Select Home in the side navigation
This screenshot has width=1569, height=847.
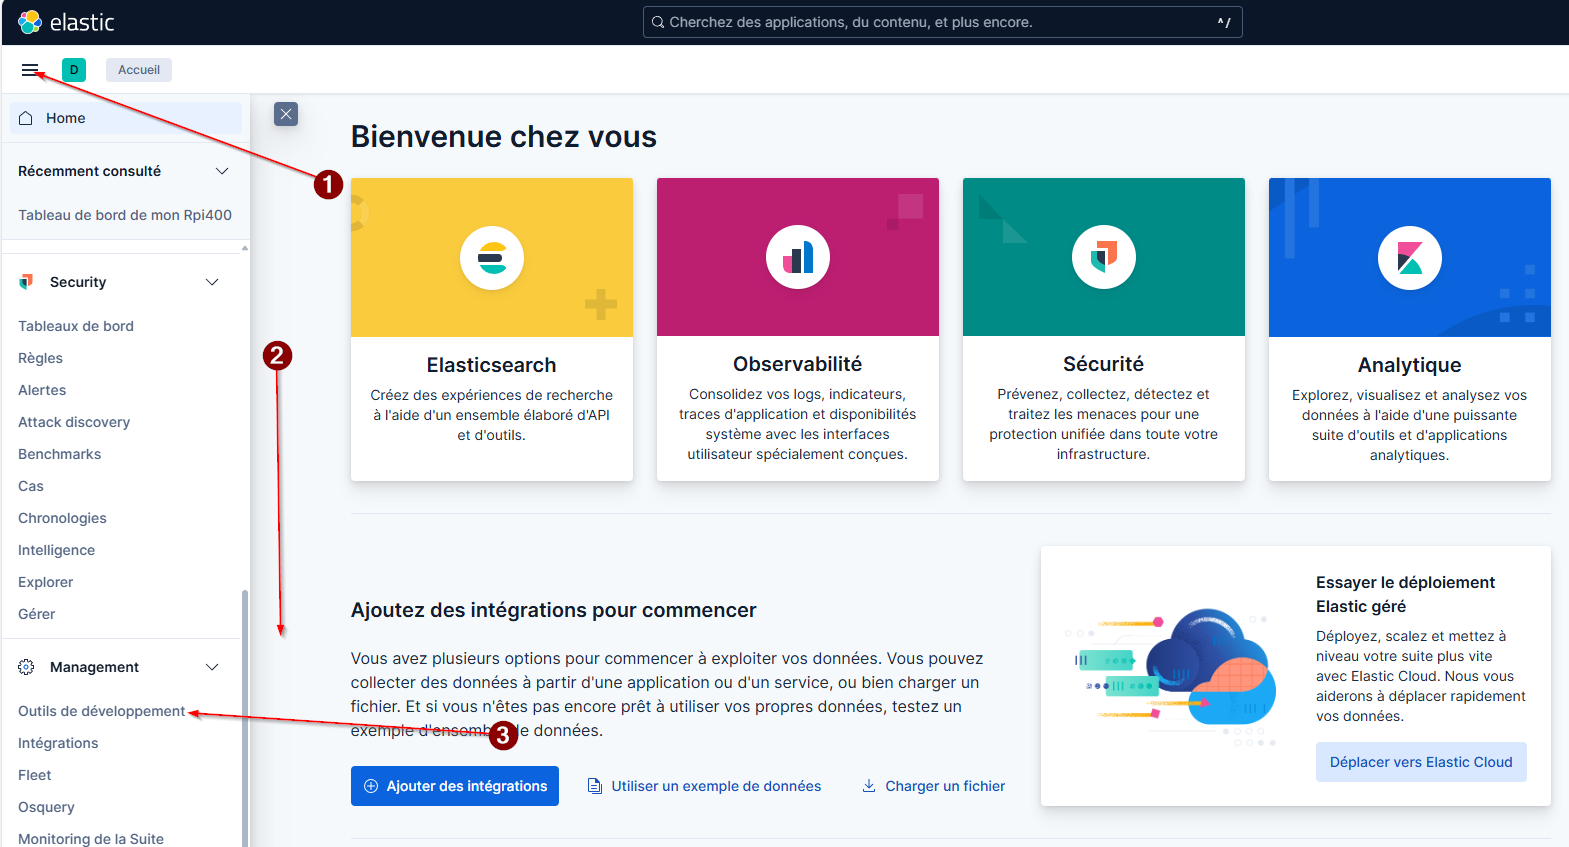pos(66,118)
